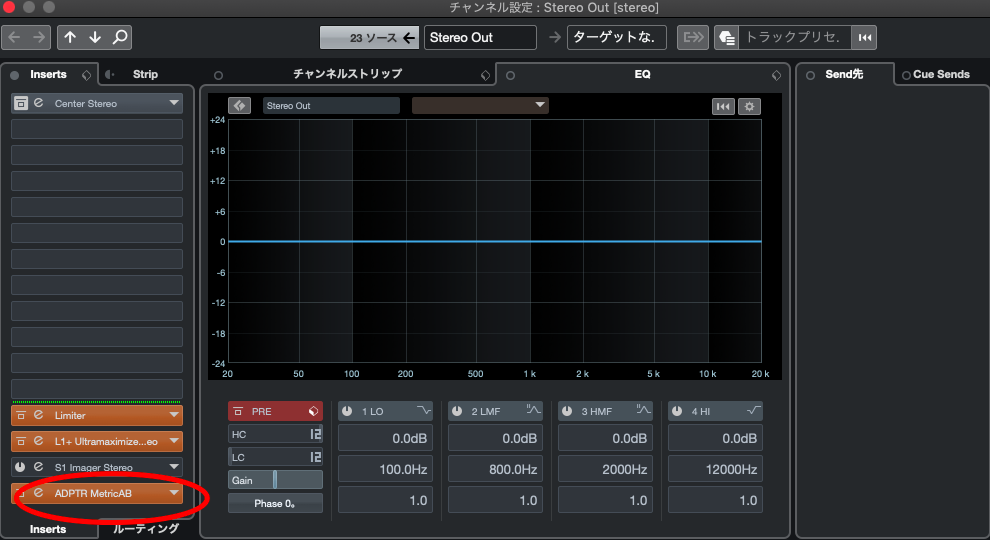Open Limiter plugin editor e icon
This screenshot has width=990, height=540.
[39, 415]
